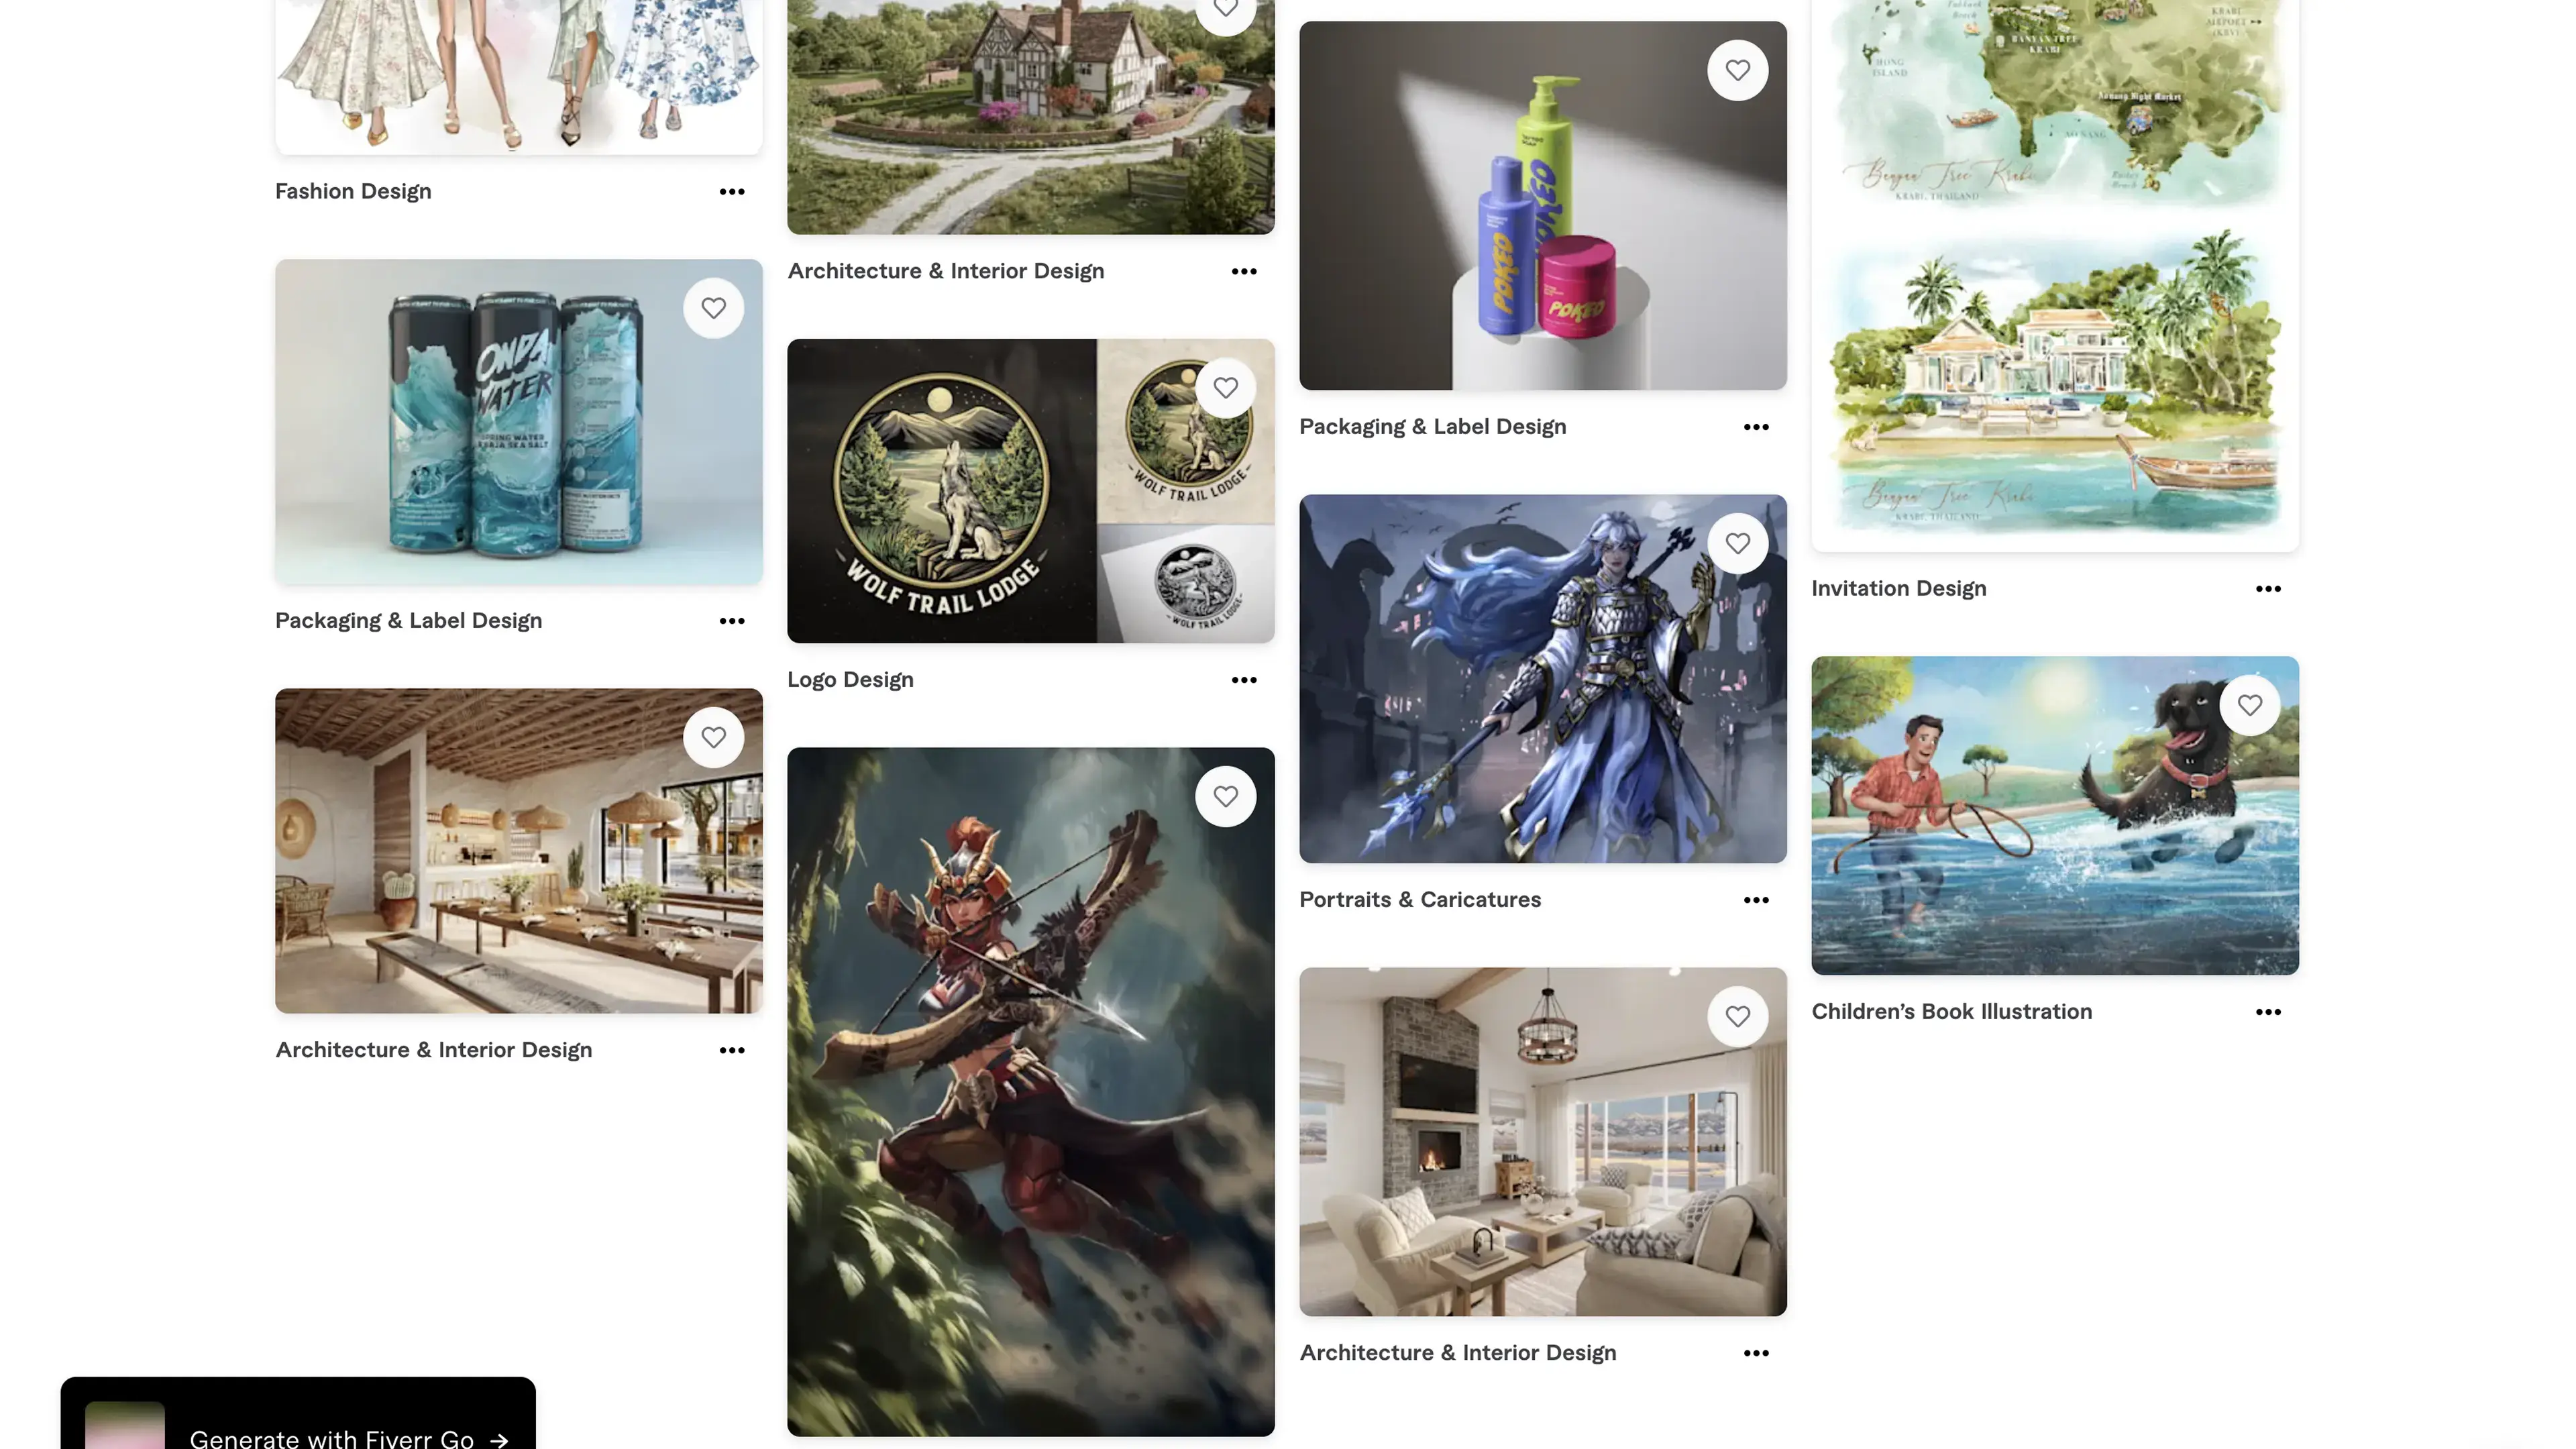
Task: Open more options for Fashion Design
Action: [732, 191]
